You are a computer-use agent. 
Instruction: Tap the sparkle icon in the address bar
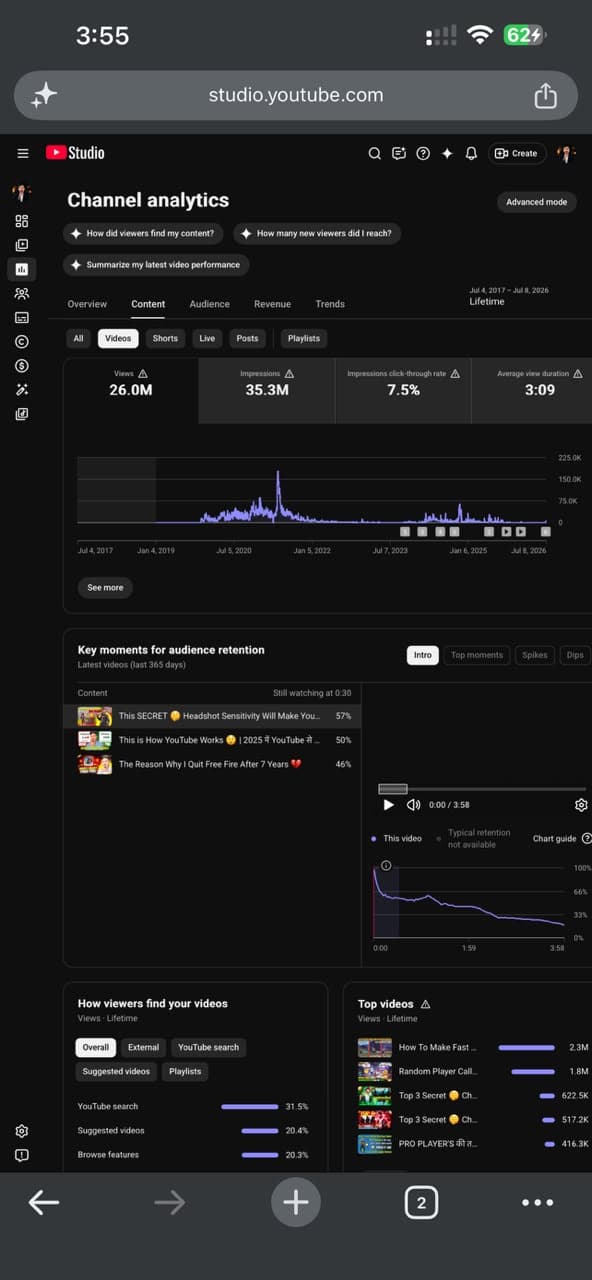pos(44,95)
